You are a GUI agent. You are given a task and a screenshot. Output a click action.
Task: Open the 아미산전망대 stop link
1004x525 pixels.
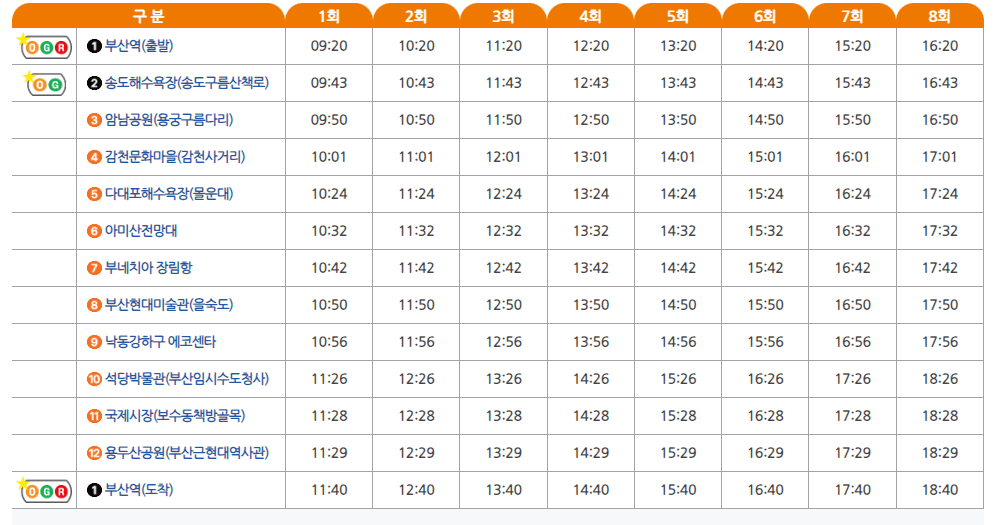point(141,231)
